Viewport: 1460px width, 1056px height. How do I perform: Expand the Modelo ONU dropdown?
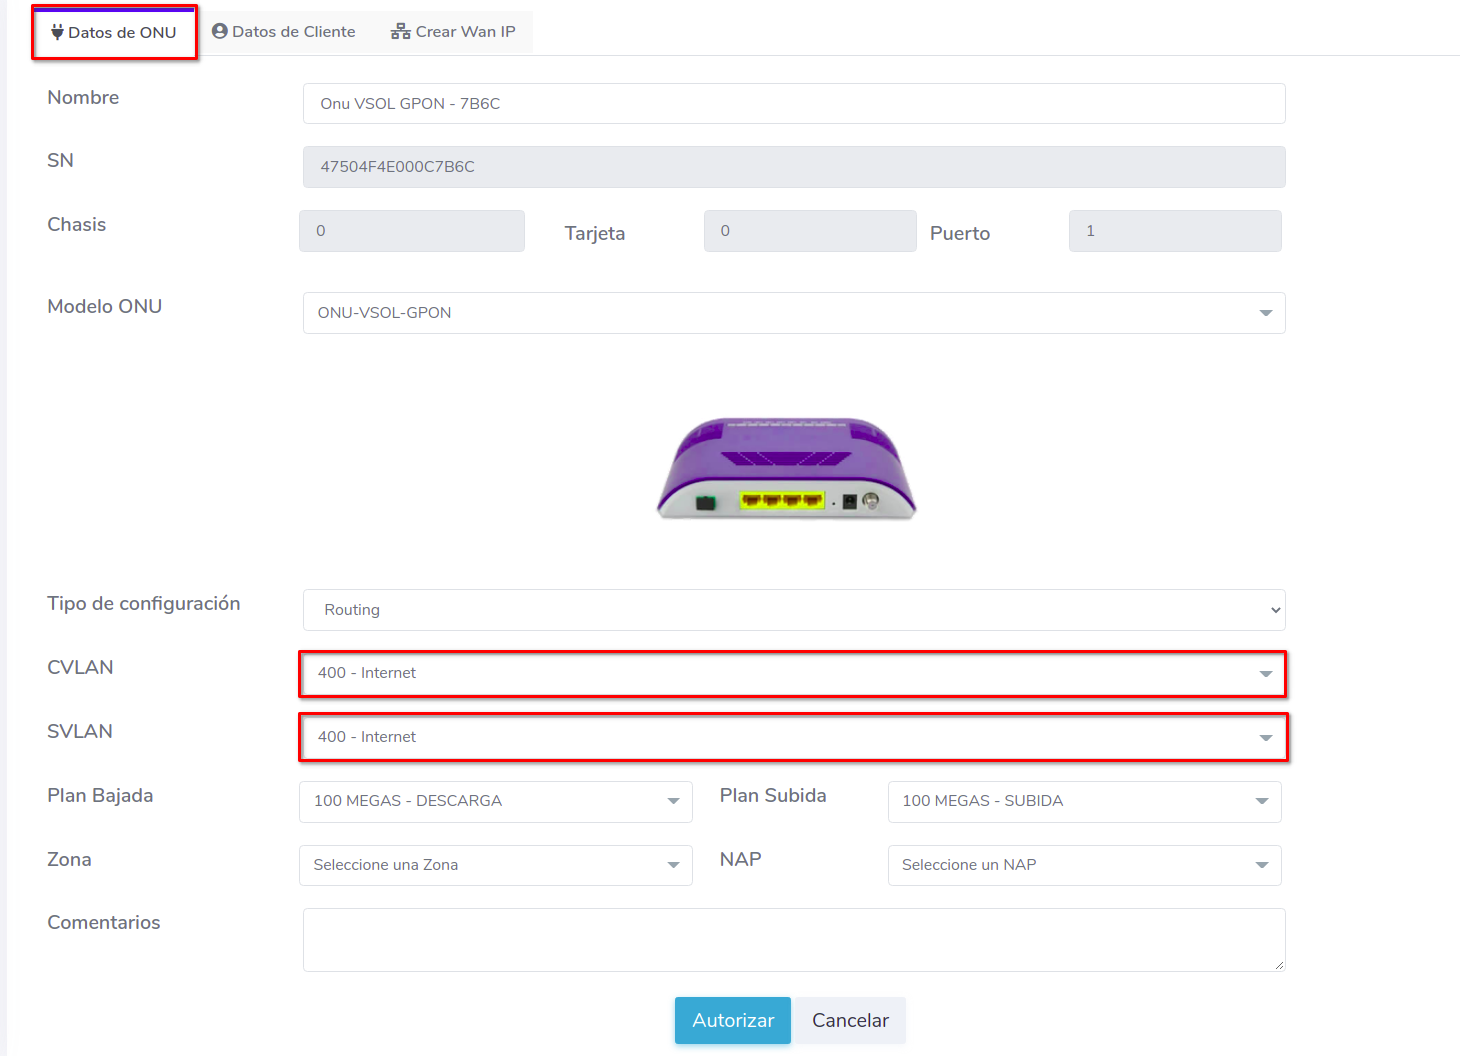coord(793,313)
